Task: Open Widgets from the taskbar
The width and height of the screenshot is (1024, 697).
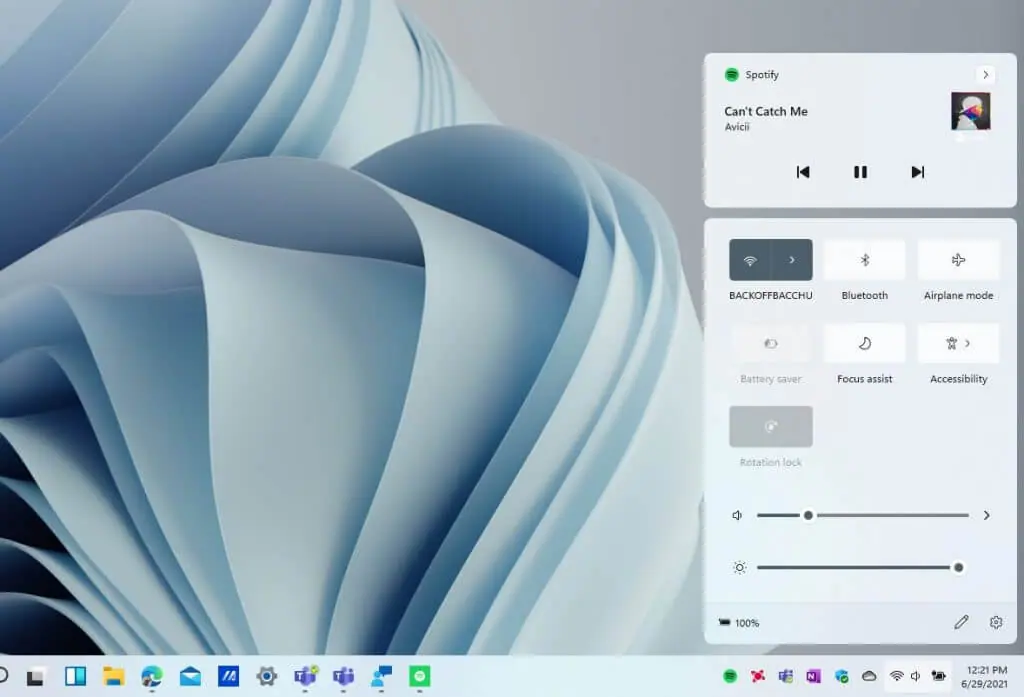Action: click(75, 676)
